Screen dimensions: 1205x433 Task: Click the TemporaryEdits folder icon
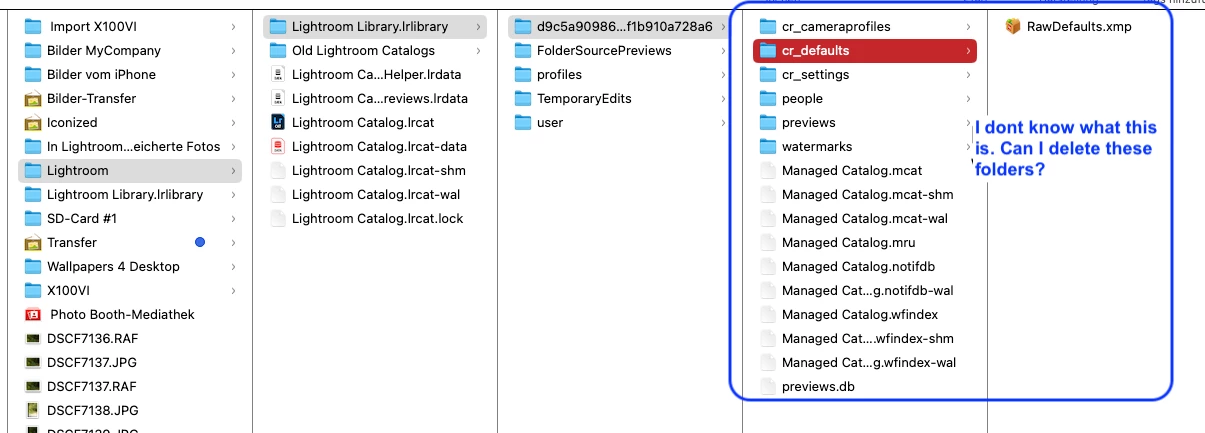(522, 98)
